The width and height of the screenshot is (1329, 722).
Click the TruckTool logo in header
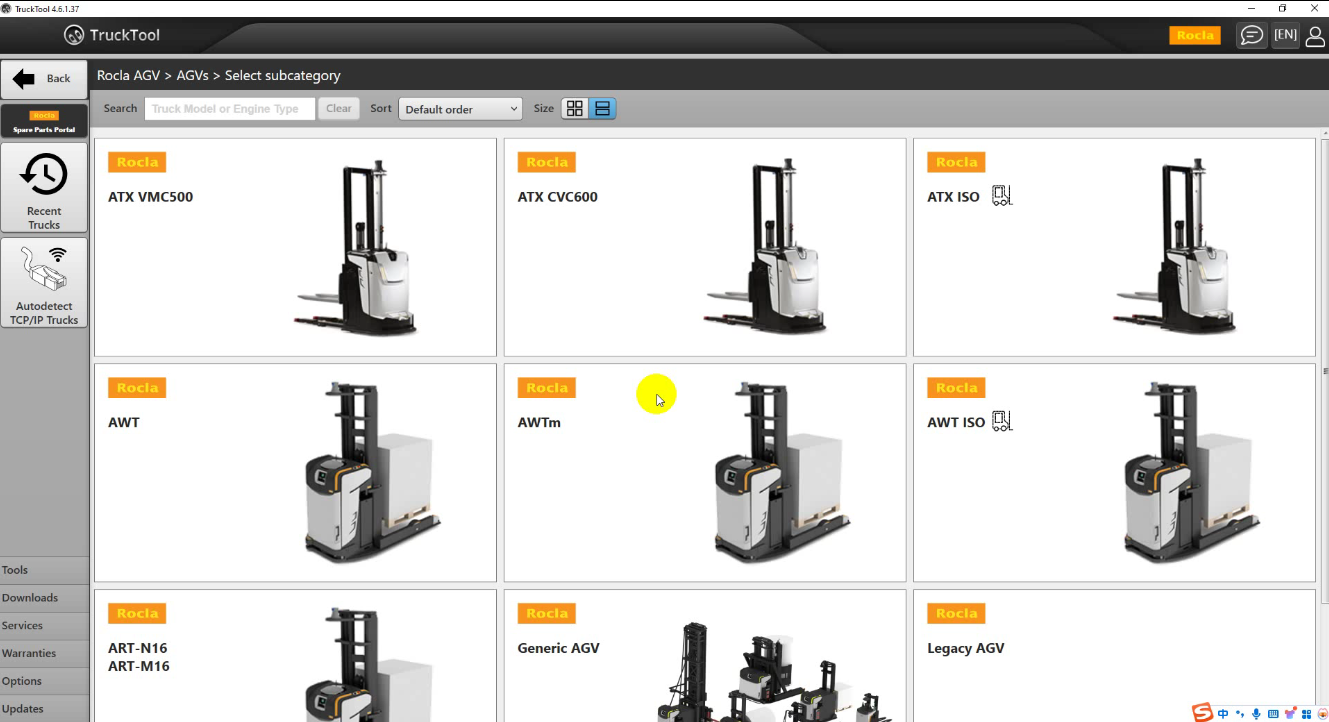point(112,35)
